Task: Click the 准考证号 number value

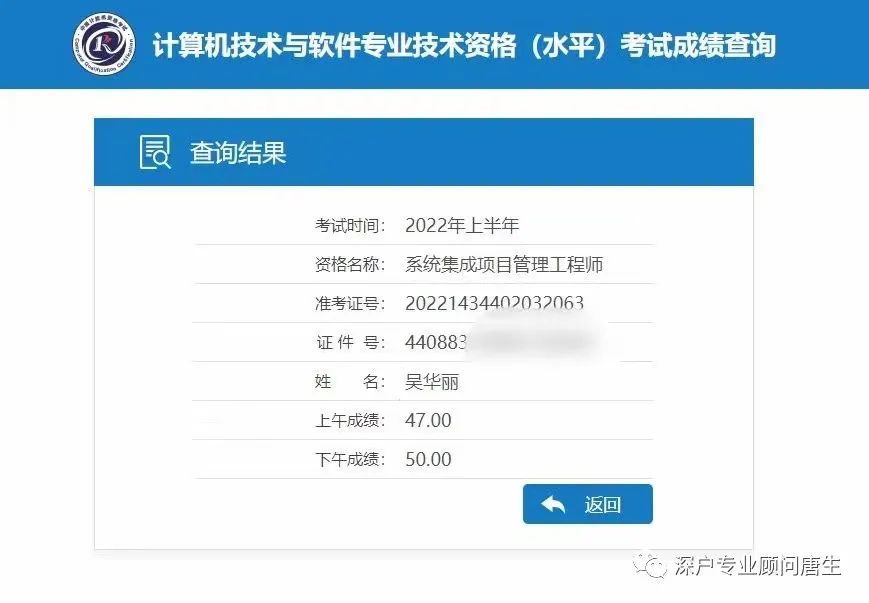Action: tap(494, 303)
